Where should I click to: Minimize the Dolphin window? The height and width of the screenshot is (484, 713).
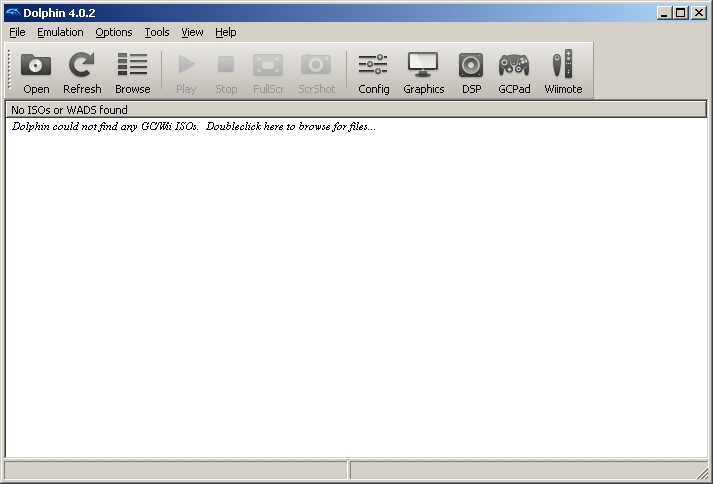click(664, 13)
